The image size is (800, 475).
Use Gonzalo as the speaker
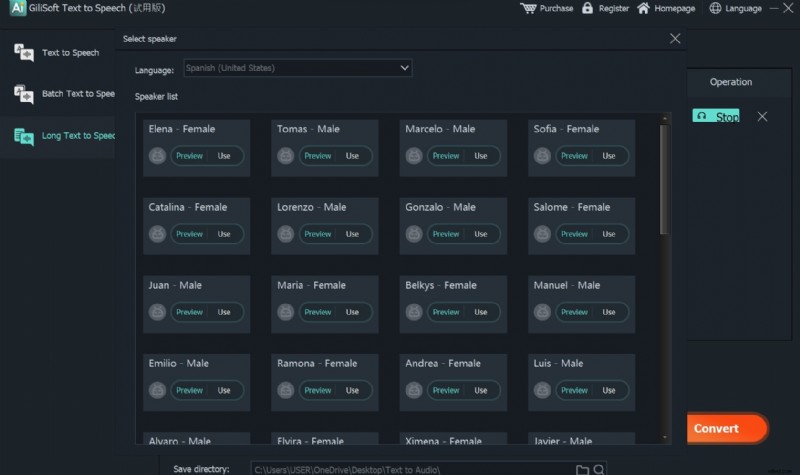click(481, 234)
